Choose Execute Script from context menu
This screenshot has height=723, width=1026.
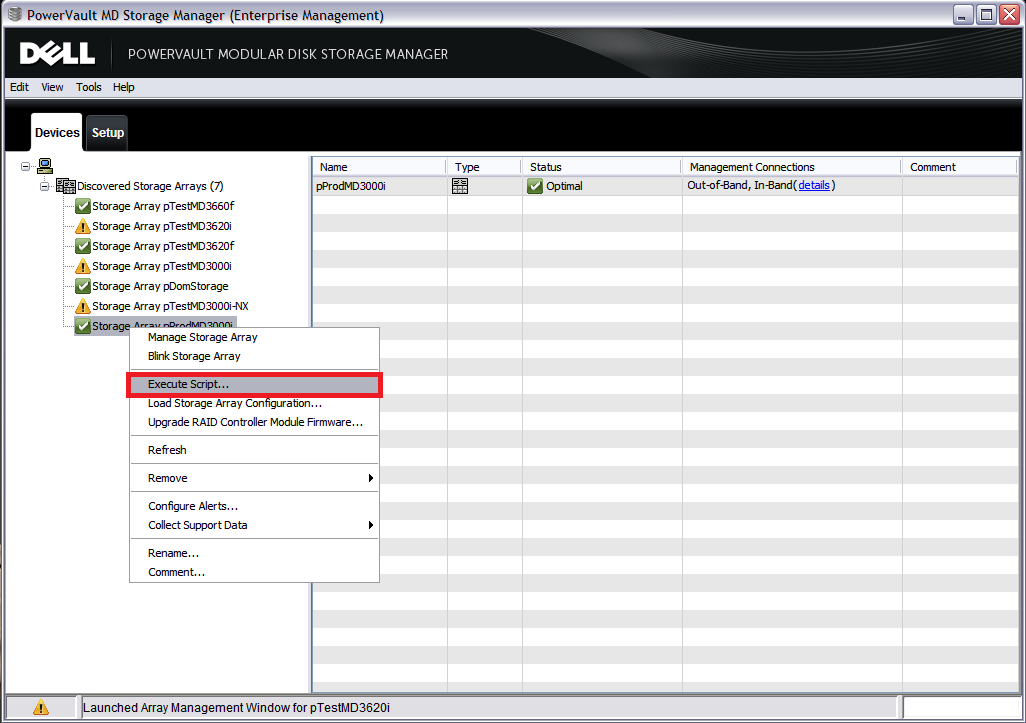(x=188, y=384)
